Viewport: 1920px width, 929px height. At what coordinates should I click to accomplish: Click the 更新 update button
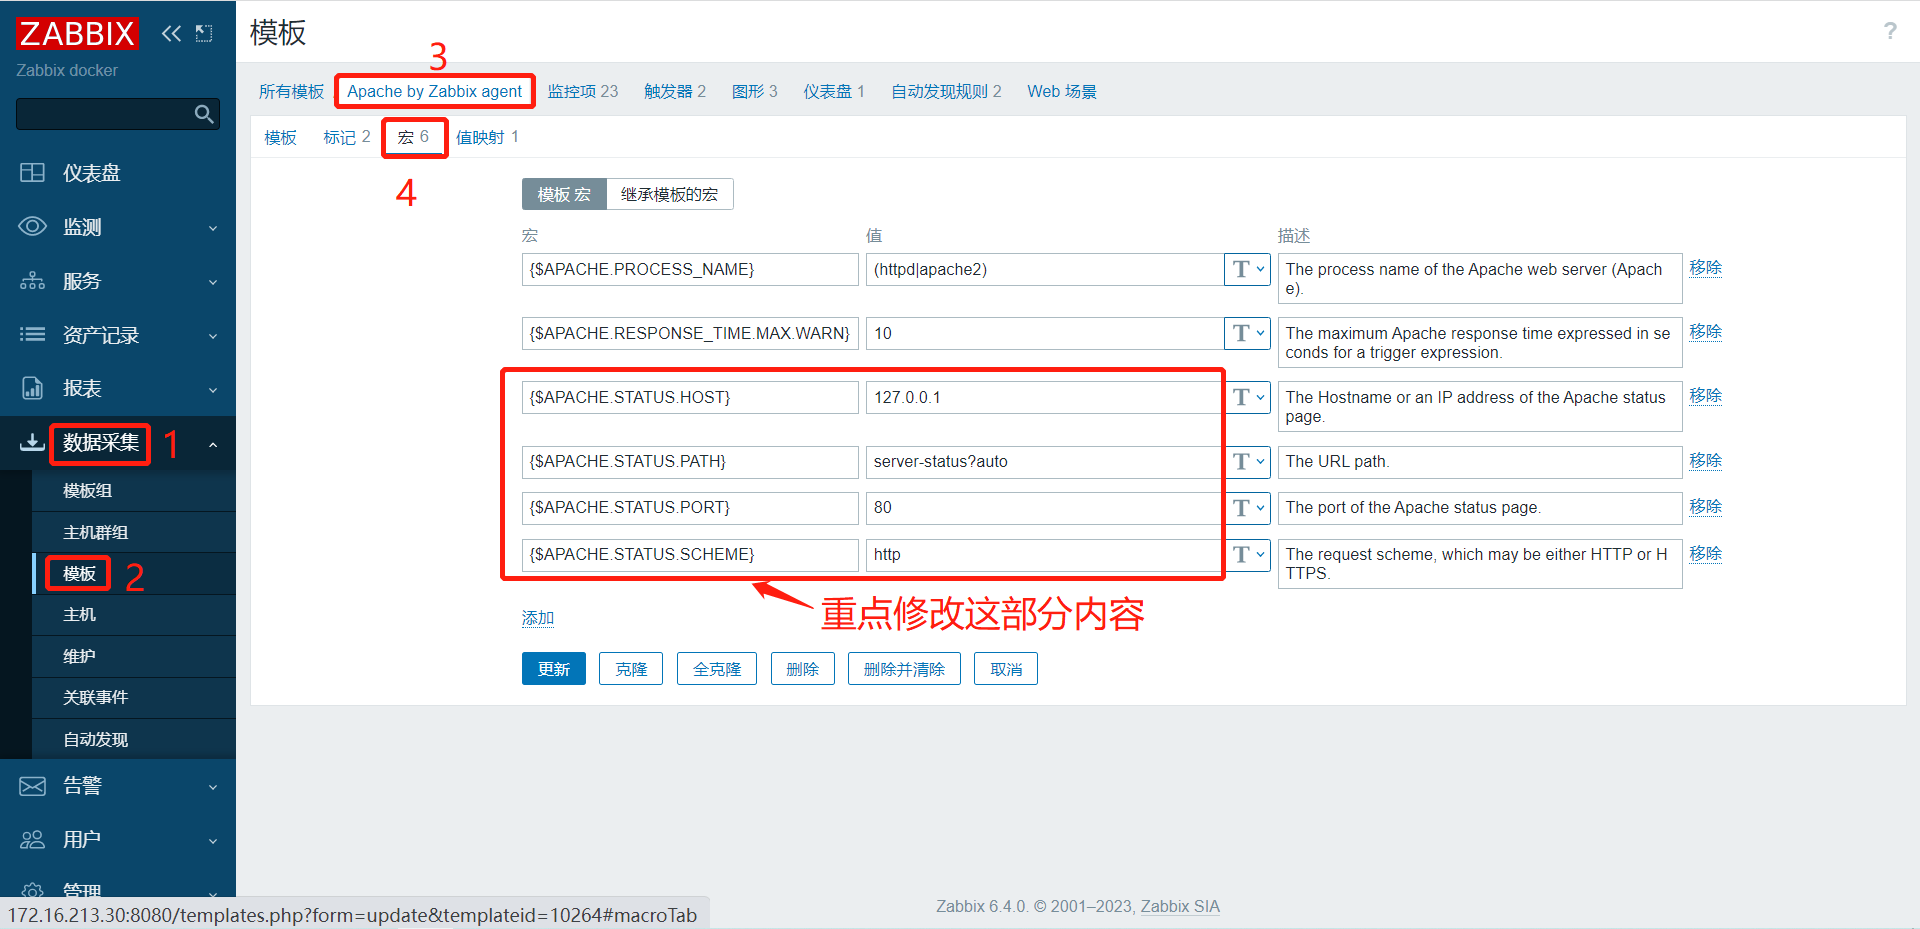(554, 669)
